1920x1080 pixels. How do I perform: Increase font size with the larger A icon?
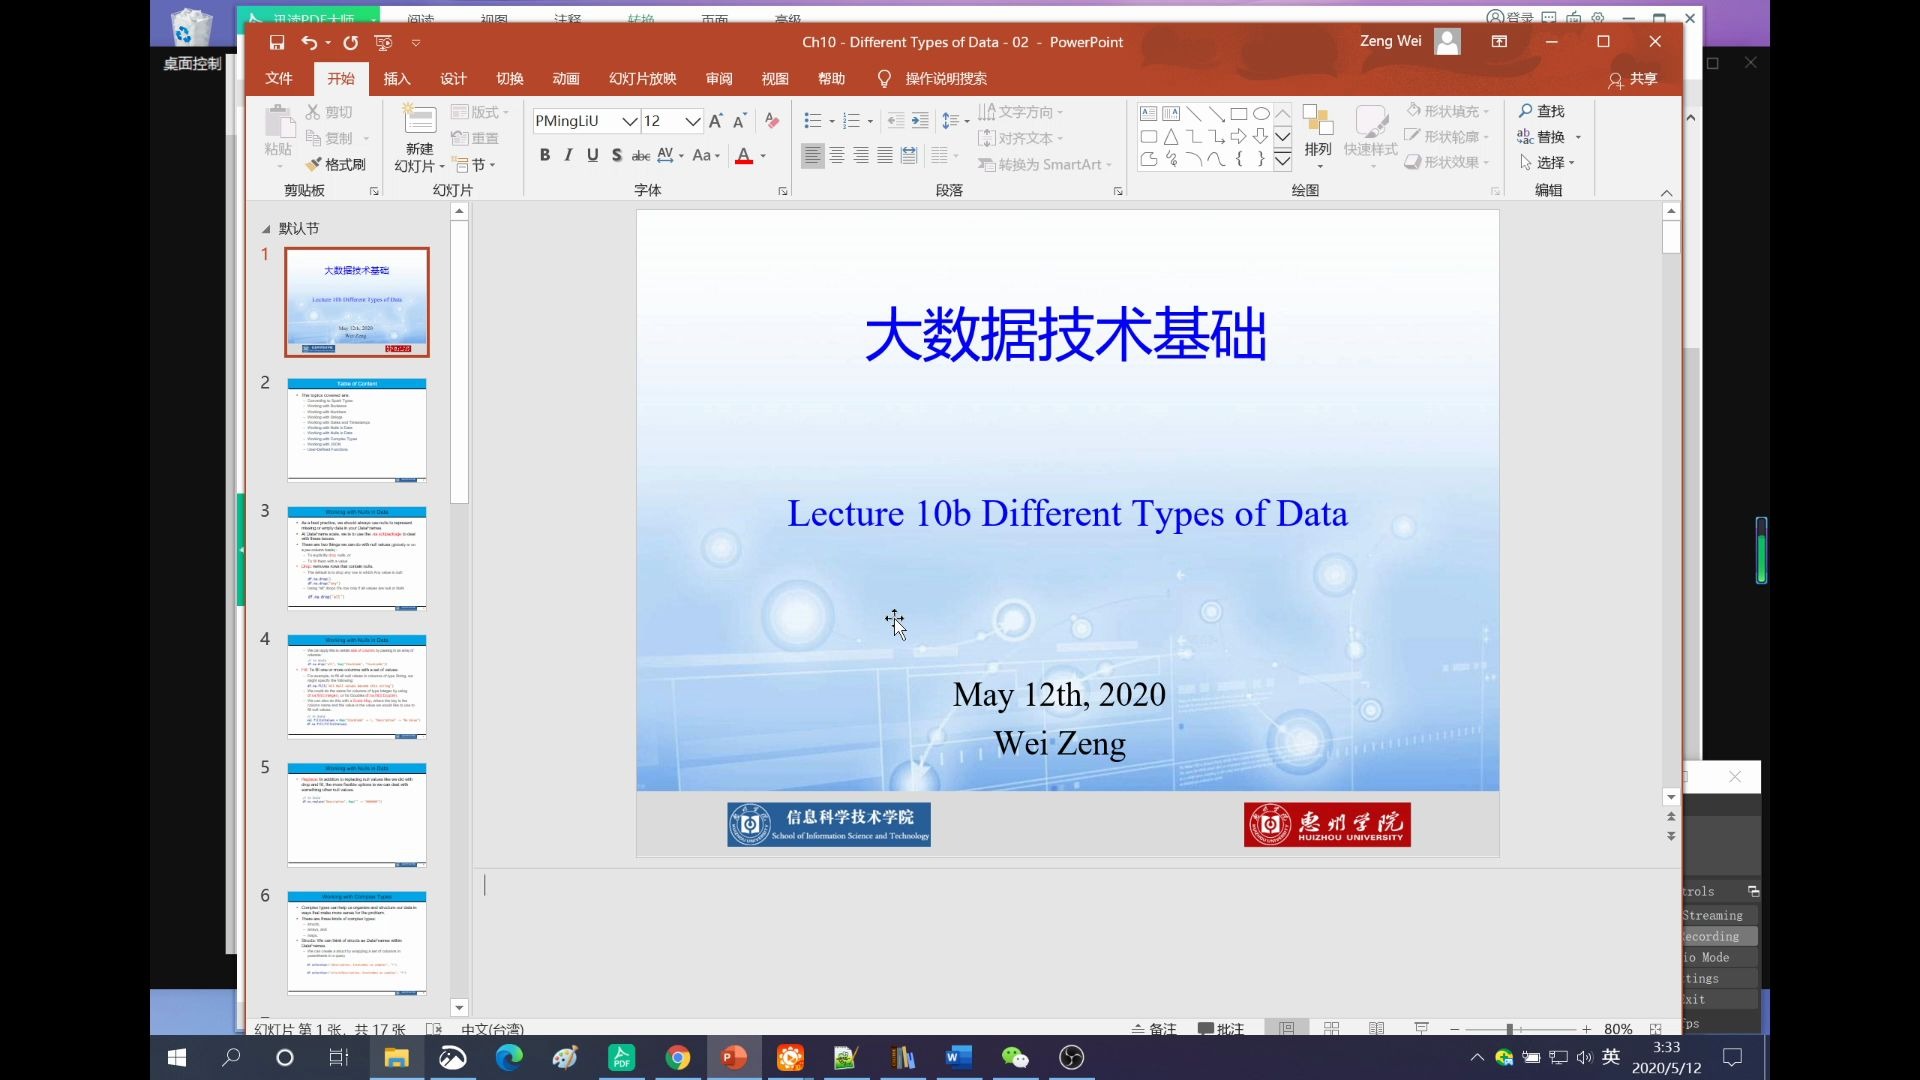click(x=716, y=121)
